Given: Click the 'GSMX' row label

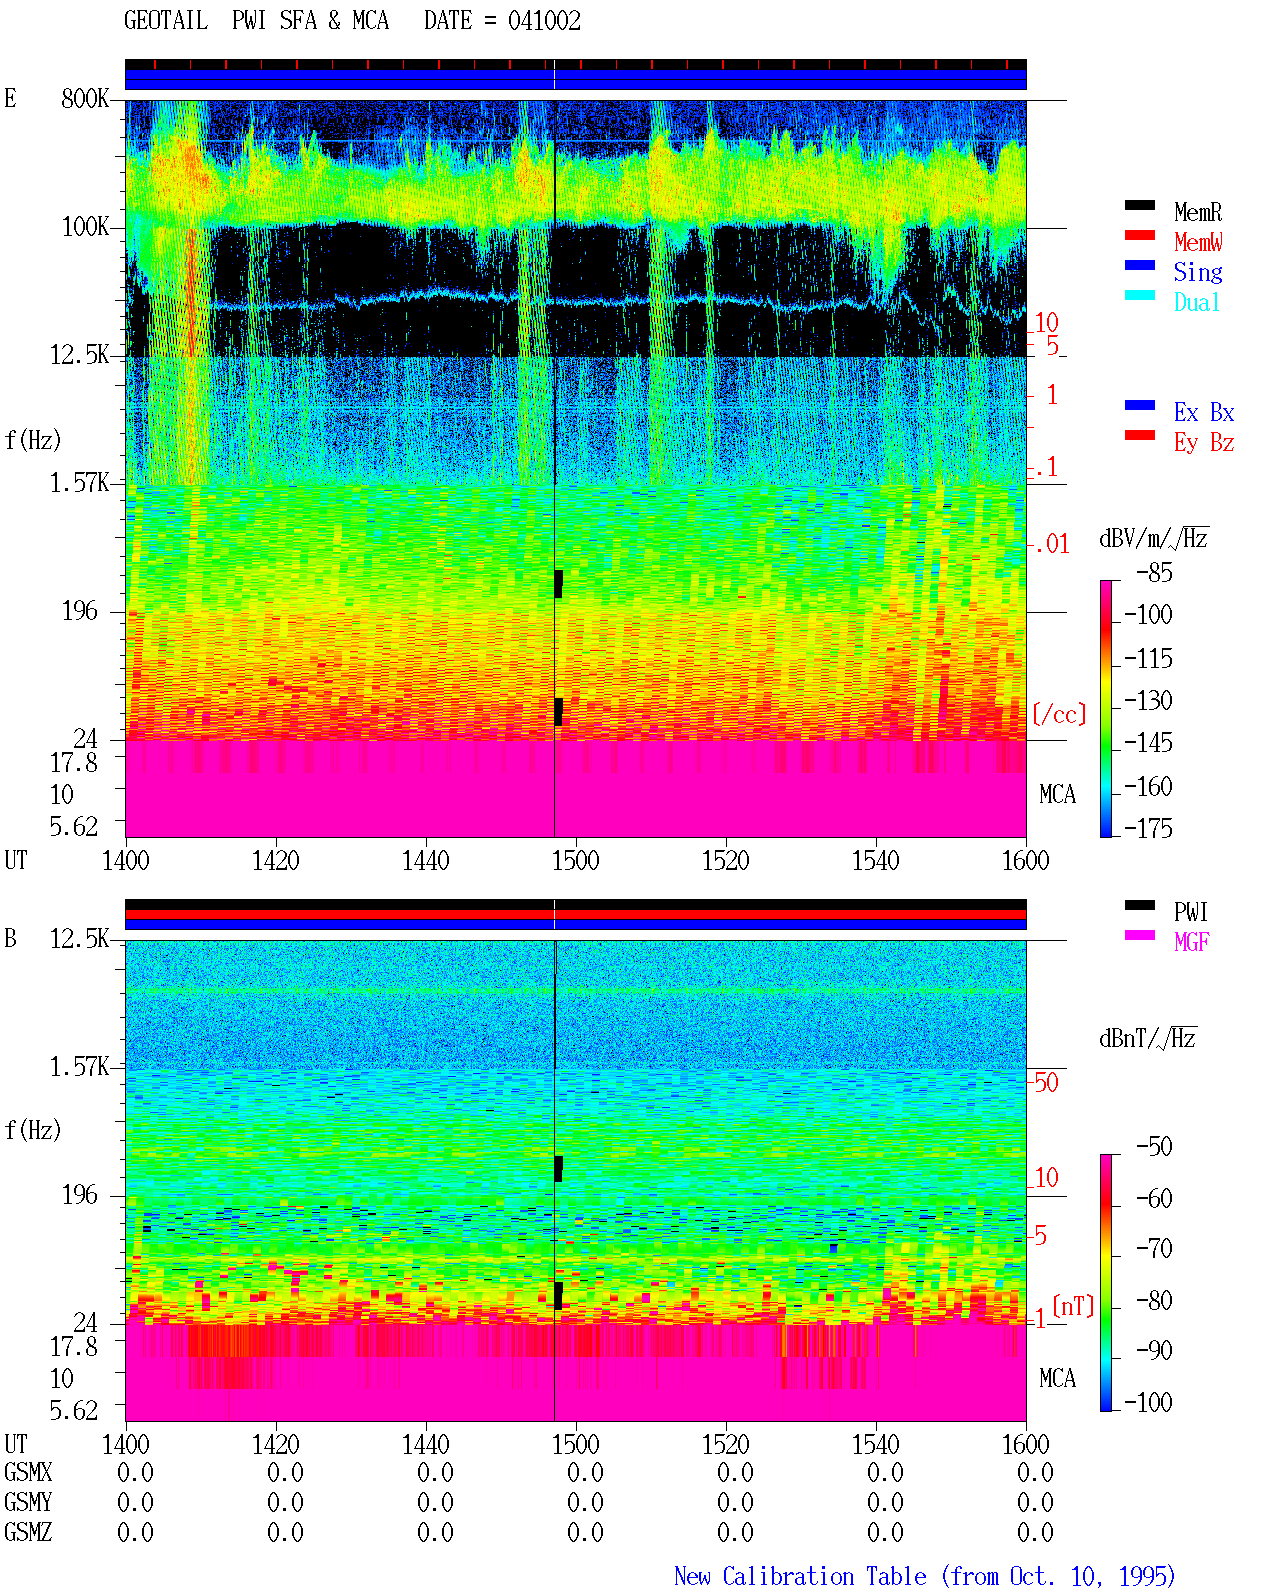Looking at the screenshot, I should click(x=28, y=1473).
